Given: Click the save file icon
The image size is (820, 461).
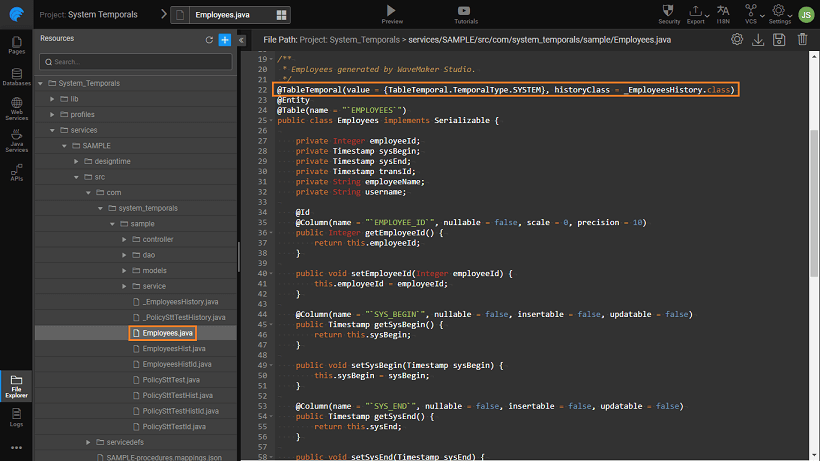Looking at the screenshot, I should (780, 40).
